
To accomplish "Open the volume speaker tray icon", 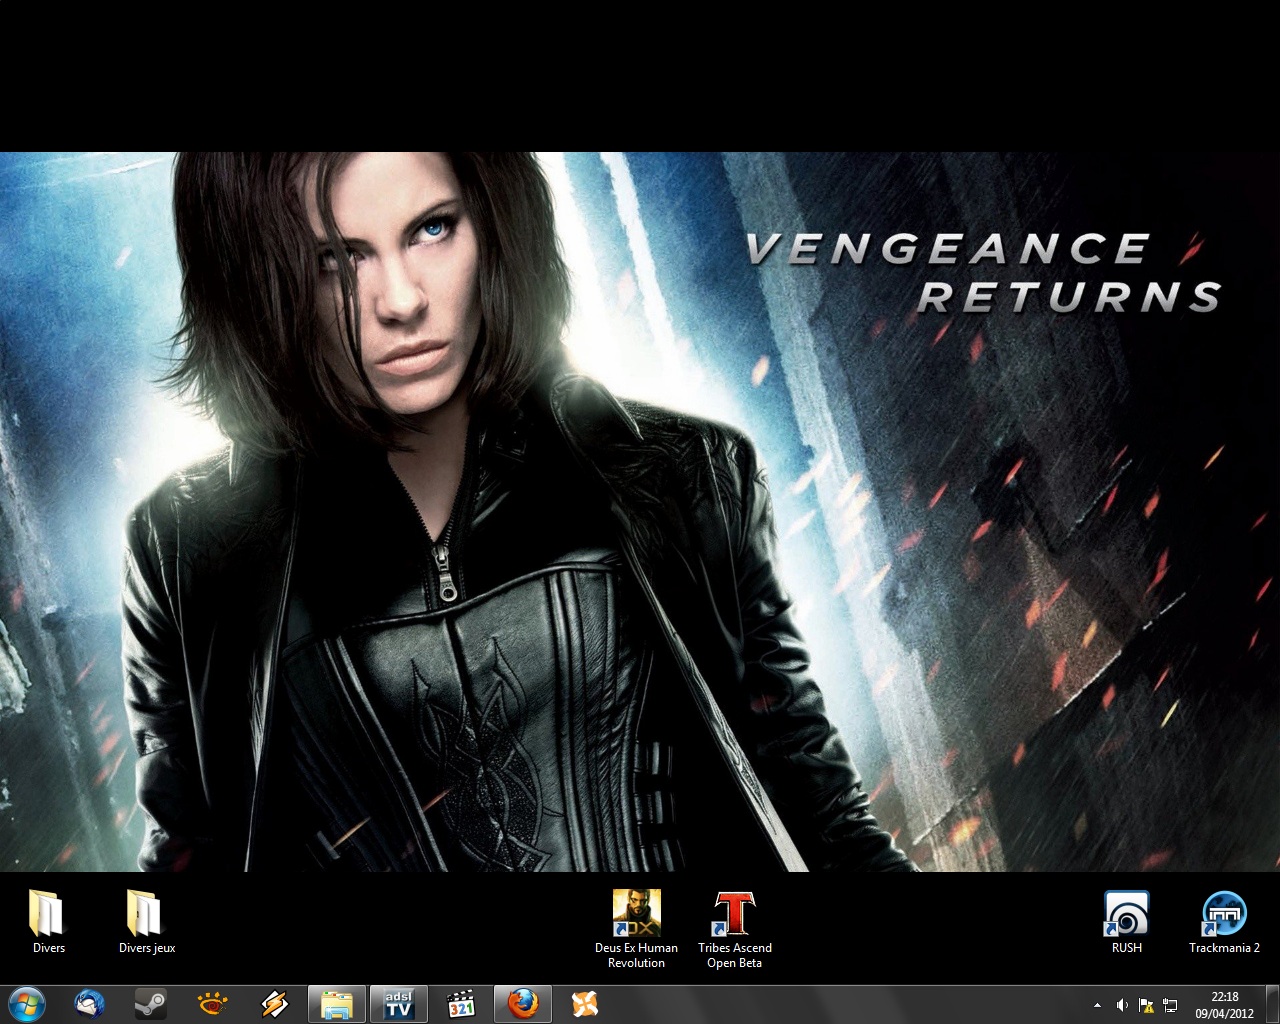I will [x=1122, y=1005].
